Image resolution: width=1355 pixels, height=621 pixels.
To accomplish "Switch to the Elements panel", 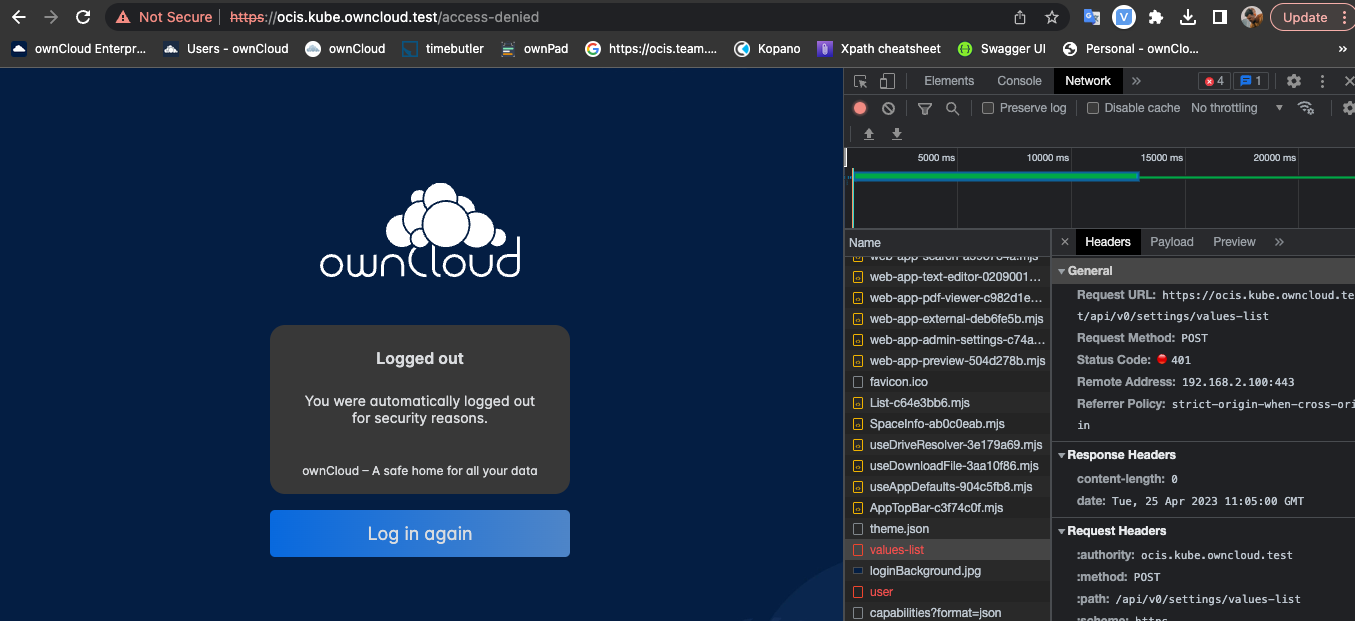I will 949,81.
